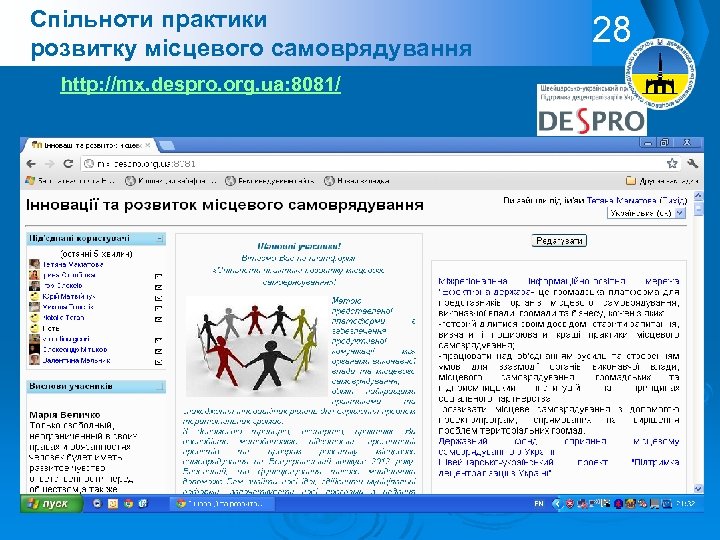The height and width of the screenshot is (540, 720).
Task: Select the Інновації та розвиток browser tab
Action: coord(90,145)
